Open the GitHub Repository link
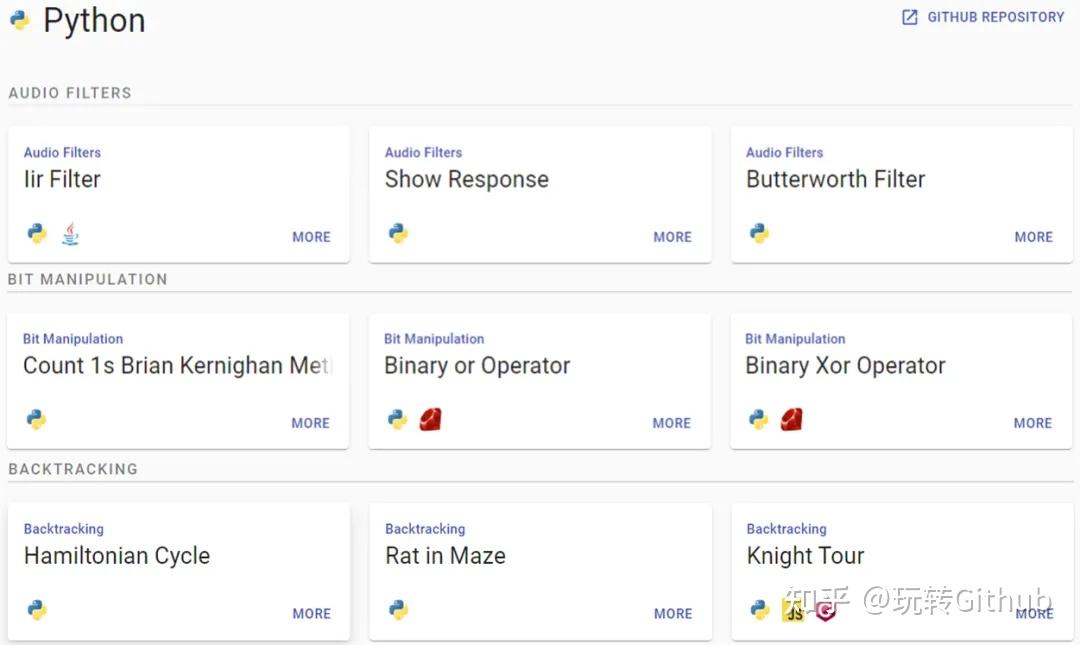 983,17
